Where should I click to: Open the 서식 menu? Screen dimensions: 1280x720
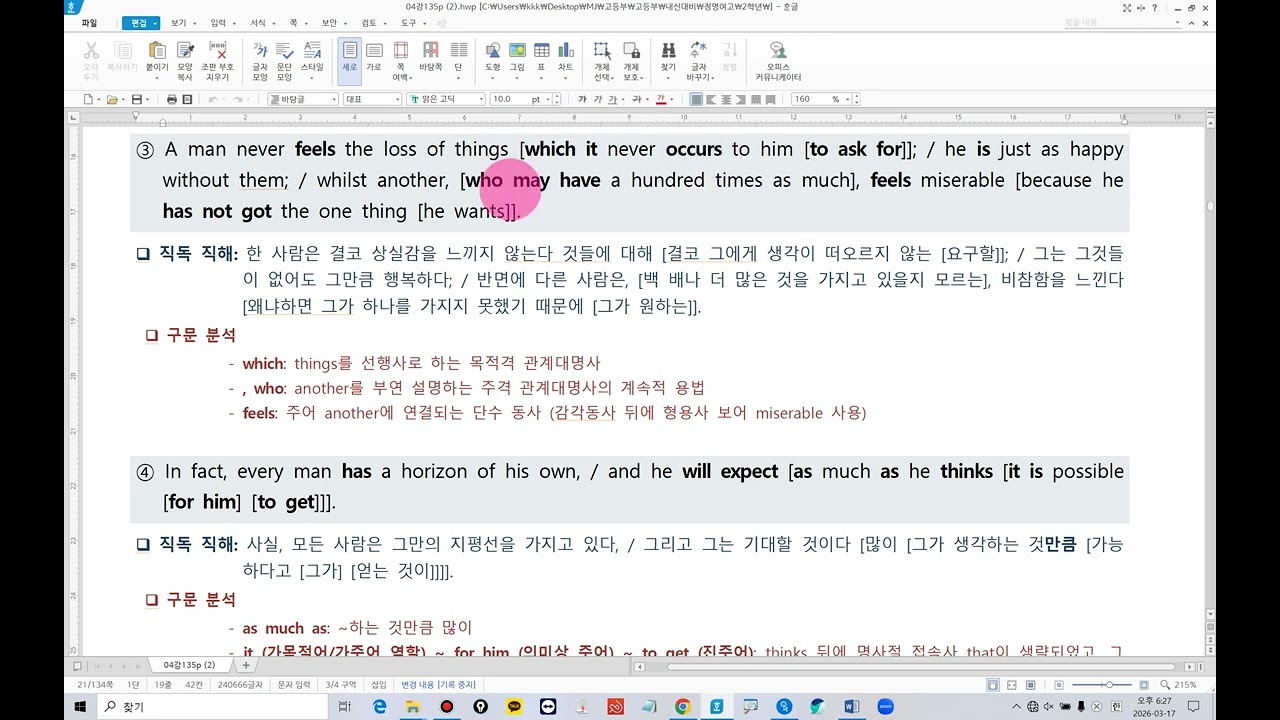(x=258, y=22)
